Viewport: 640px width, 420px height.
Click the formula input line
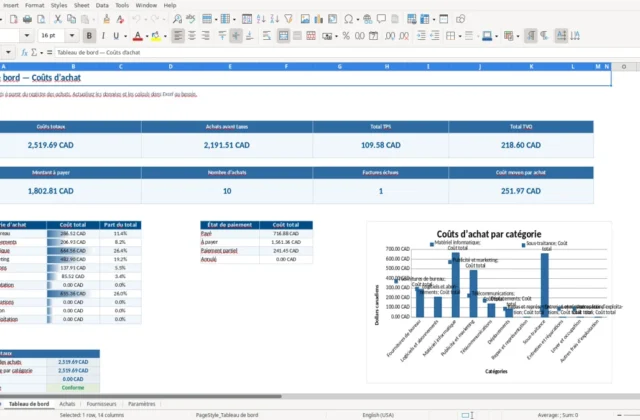(347, 52)
